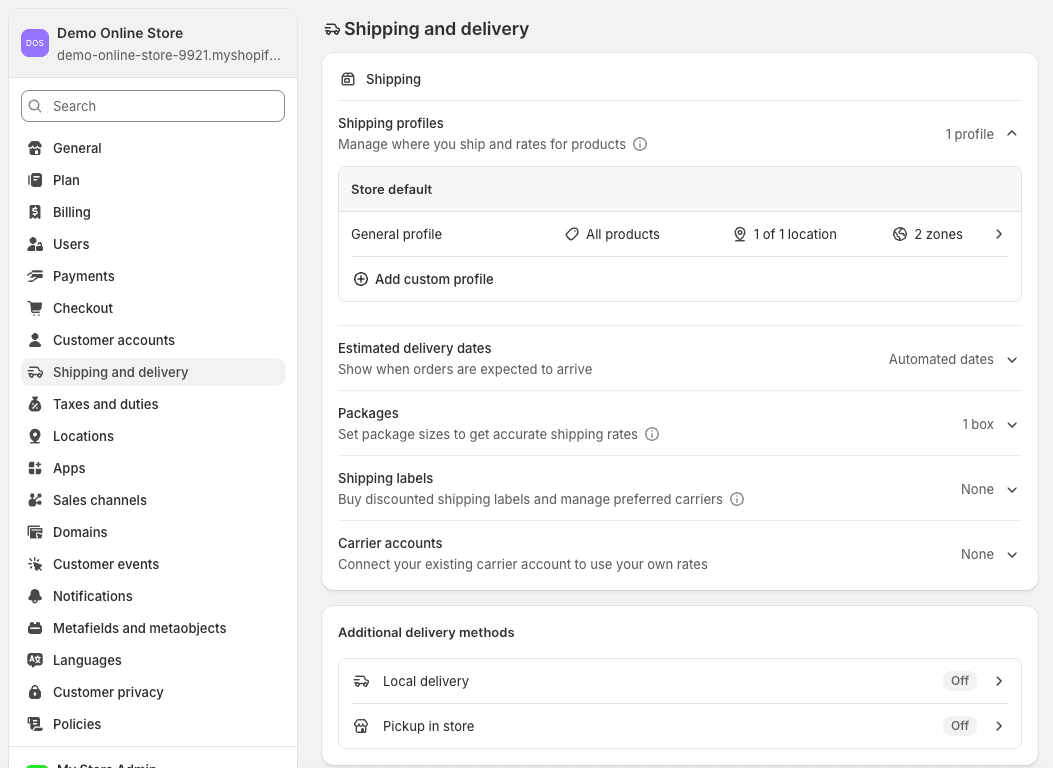Open General profile via right chevron
Screen dimensions: 1053x768
point(999,234)
